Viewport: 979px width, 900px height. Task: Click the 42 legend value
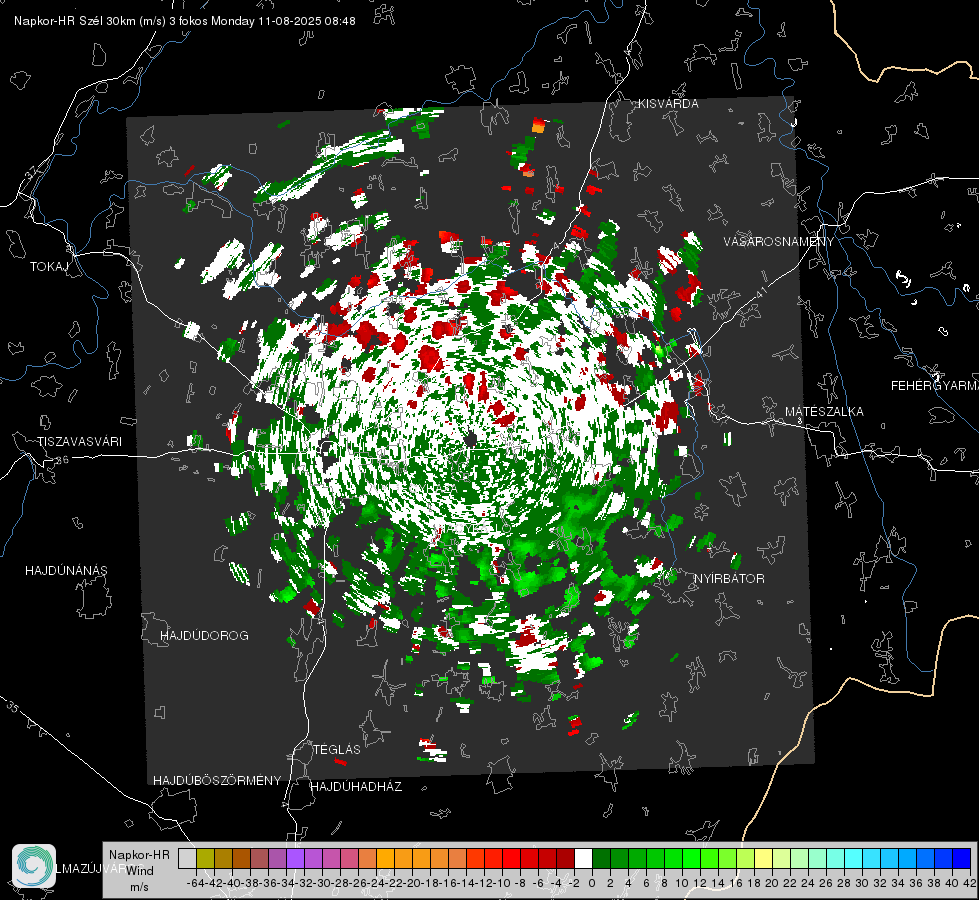point(970,883)
